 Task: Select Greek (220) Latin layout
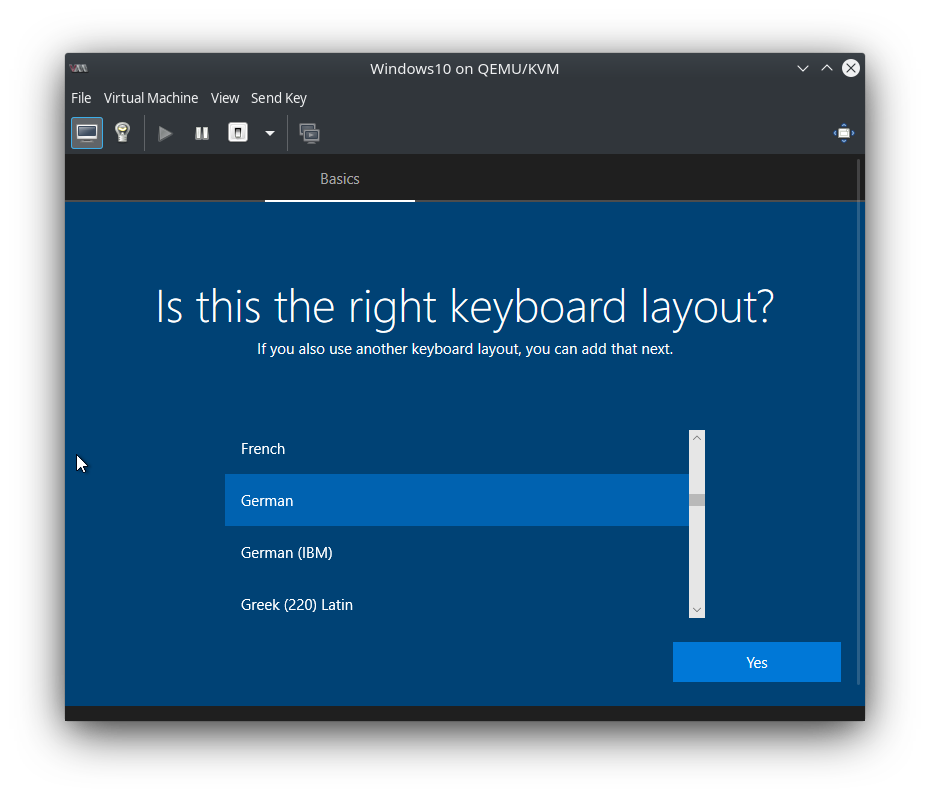[x=457, y=605]
